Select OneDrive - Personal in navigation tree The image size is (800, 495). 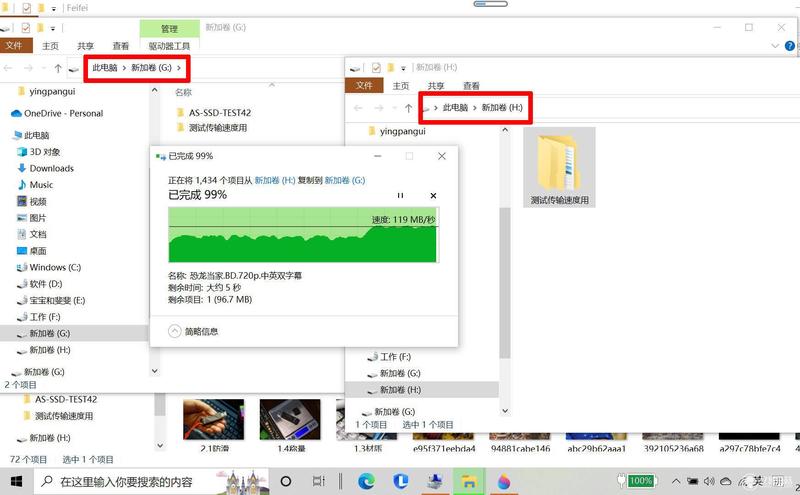pyautogui.click(x=57, y=113)
